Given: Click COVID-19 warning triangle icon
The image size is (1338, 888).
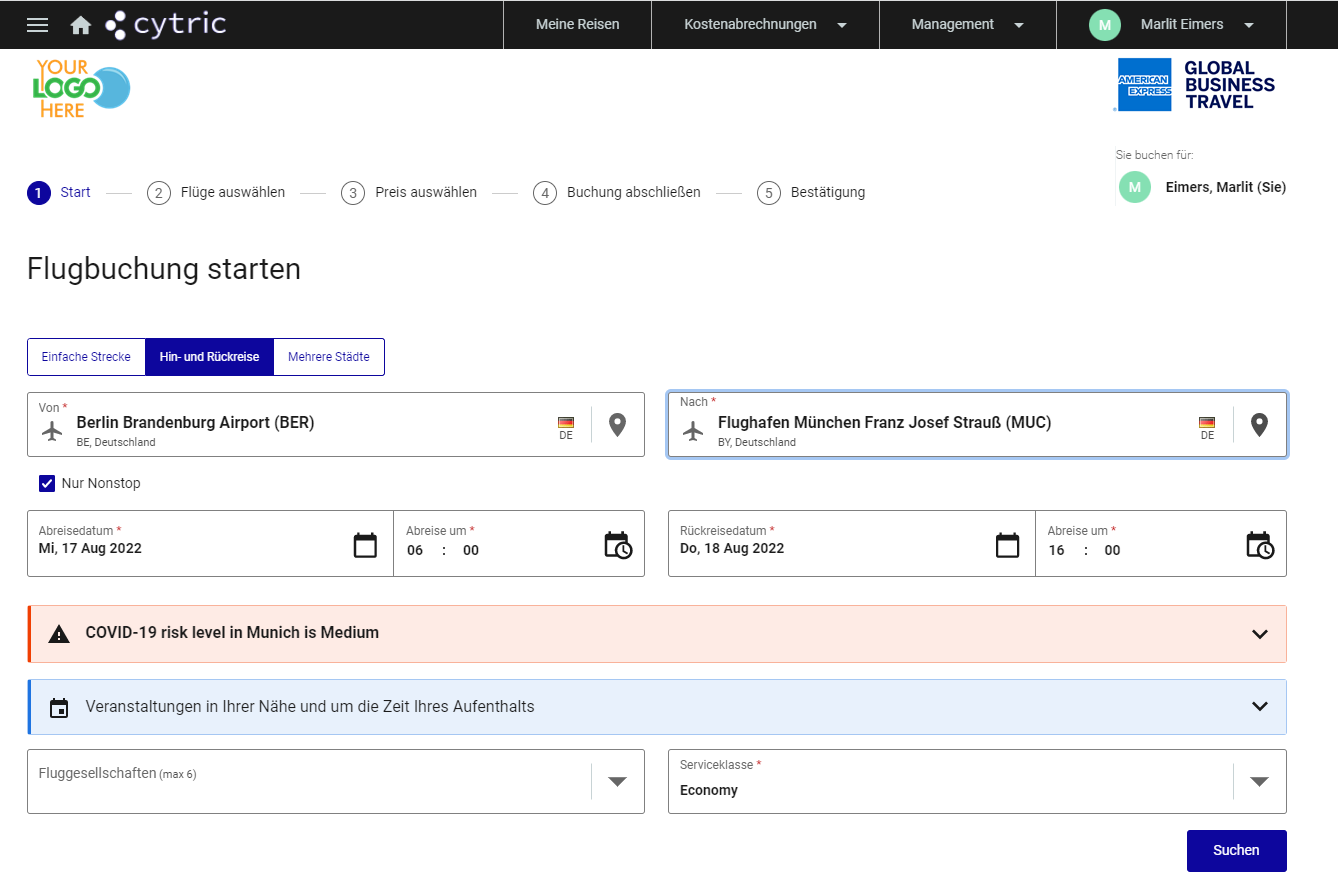Looking at the screenshot, I should pyautogui.click(x=59, y=634).
